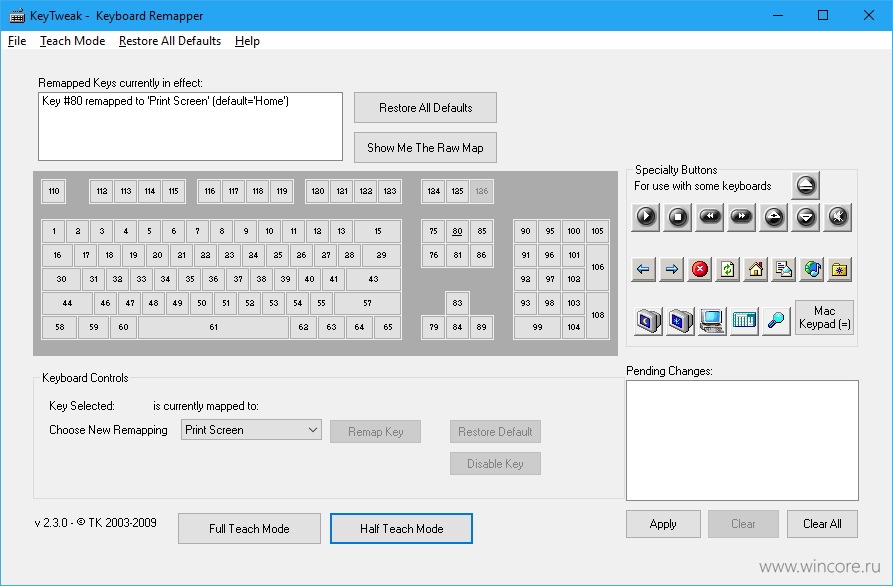Select the Play media specialty button
This screenshot has width=893, height=586.
click(x=646, y=217)
